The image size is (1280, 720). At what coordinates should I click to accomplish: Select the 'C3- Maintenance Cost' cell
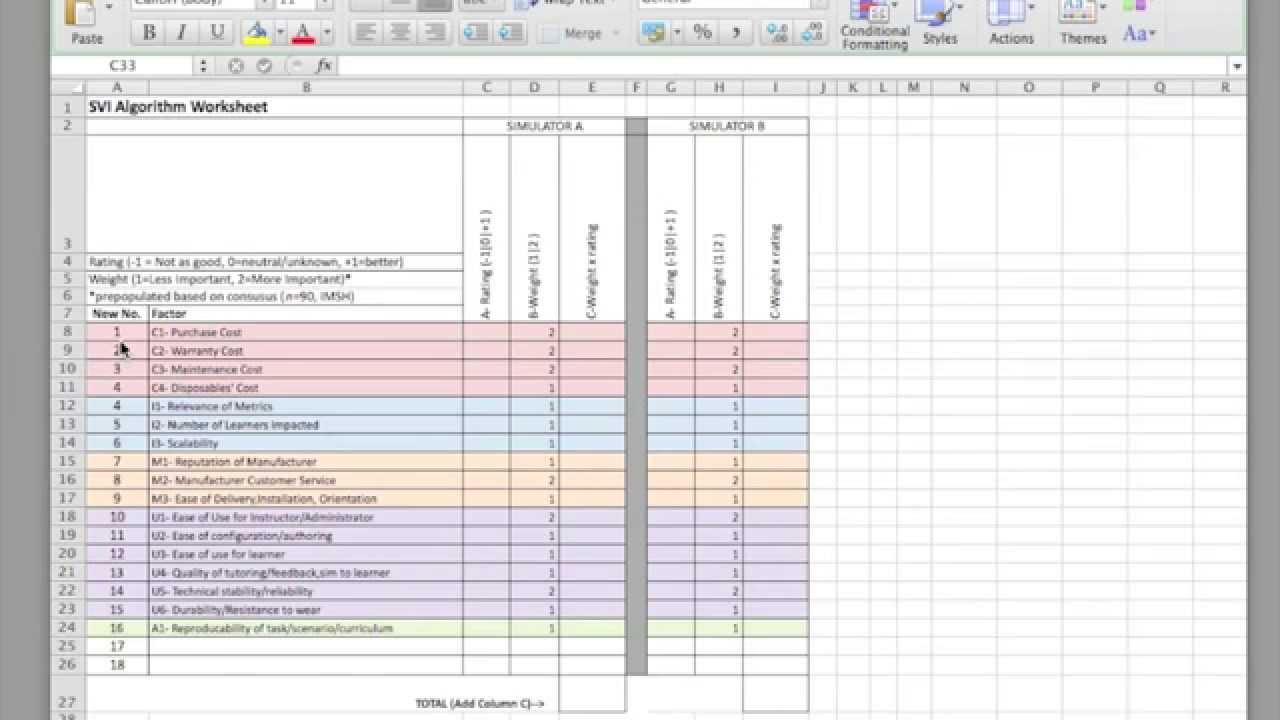pyautogui.click(x=306, y=369)
